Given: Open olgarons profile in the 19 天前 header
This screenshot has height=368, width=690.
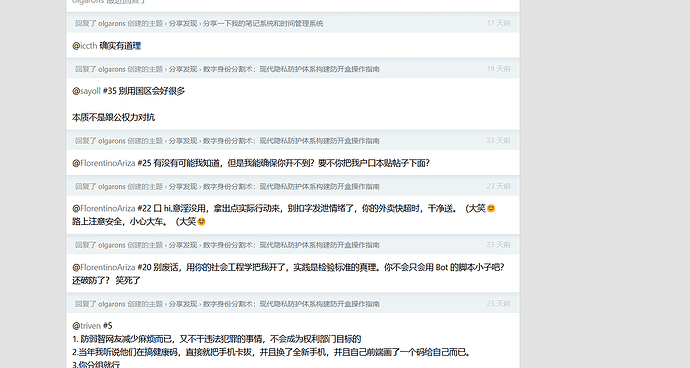Looking at the screenshot, I should point(112,69).
